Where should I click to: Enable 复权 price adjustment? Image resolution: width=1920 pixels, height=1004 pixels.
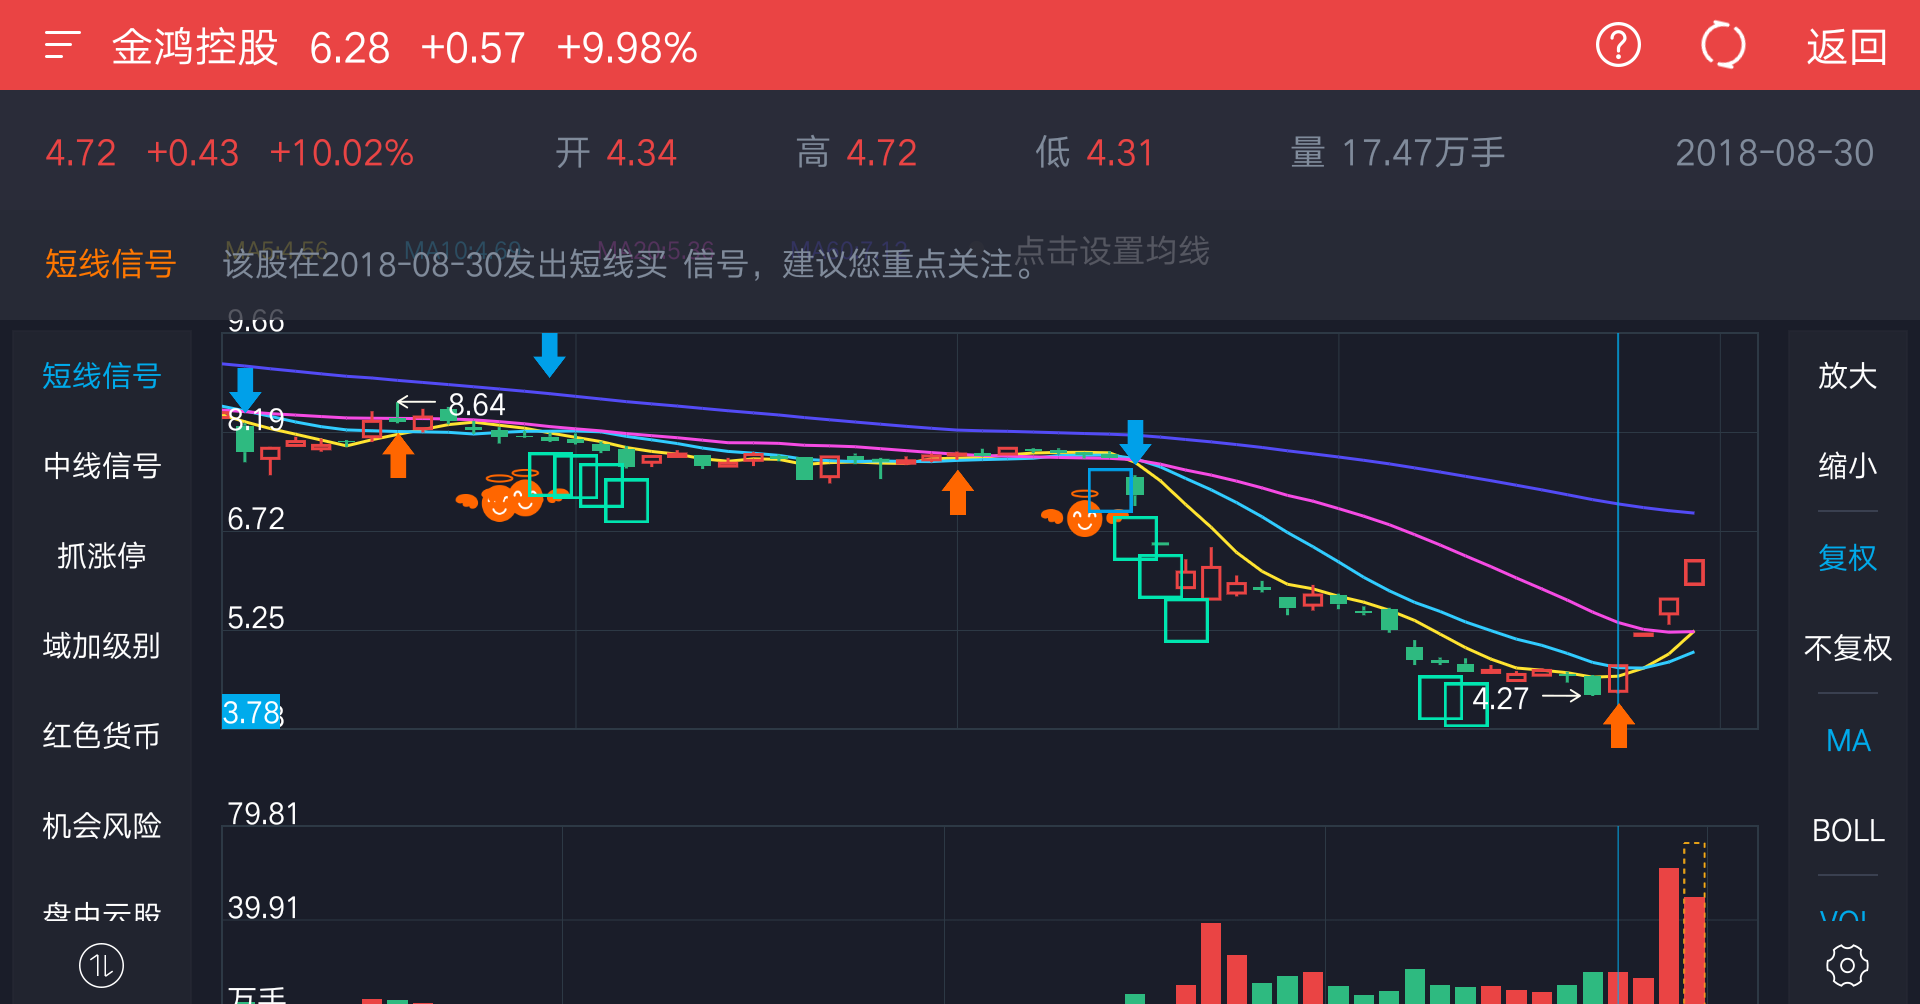(x=1847, y=558)
